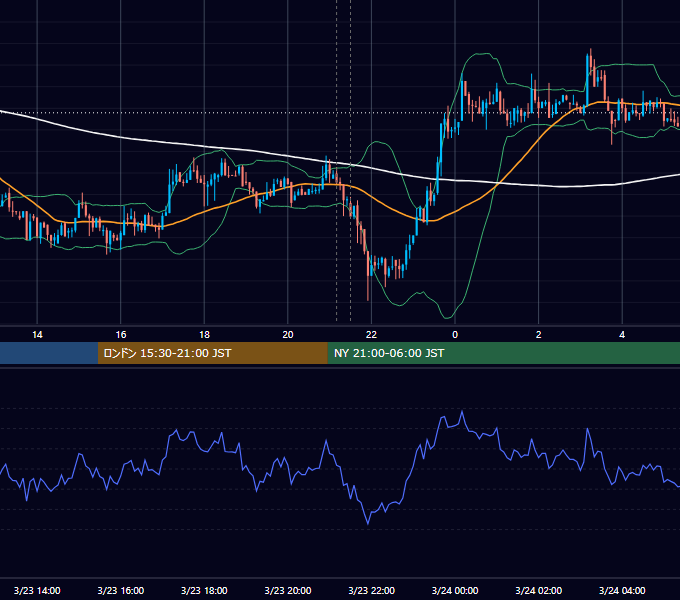Click the 3/24 00:00 time label
This screenshot has height=600, width=680.
pyautogui.click(x=455, y=590)
